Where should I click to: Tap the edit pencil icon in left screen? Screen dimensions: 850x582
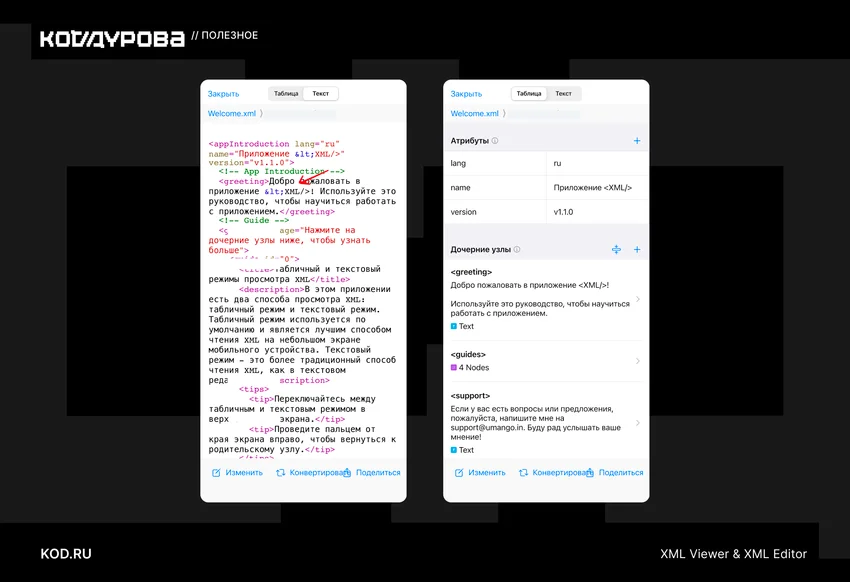(216, 473)
